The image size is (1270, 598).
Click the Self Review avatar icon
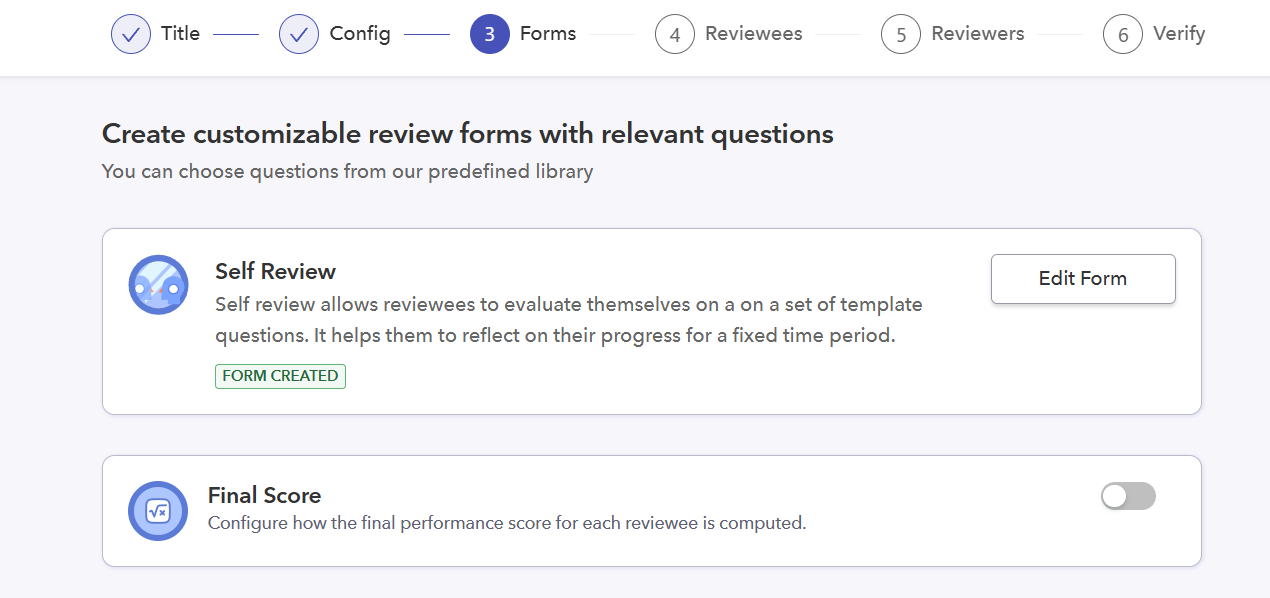158,285
